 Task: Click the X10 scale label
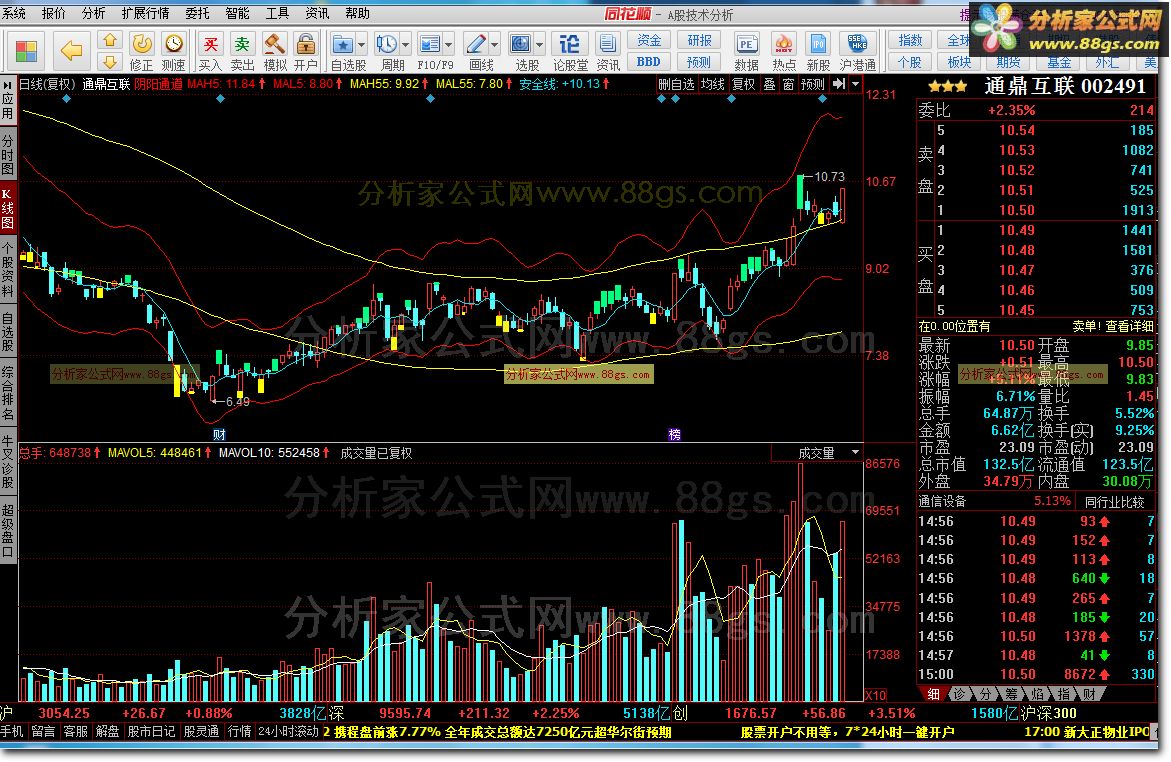875,695
